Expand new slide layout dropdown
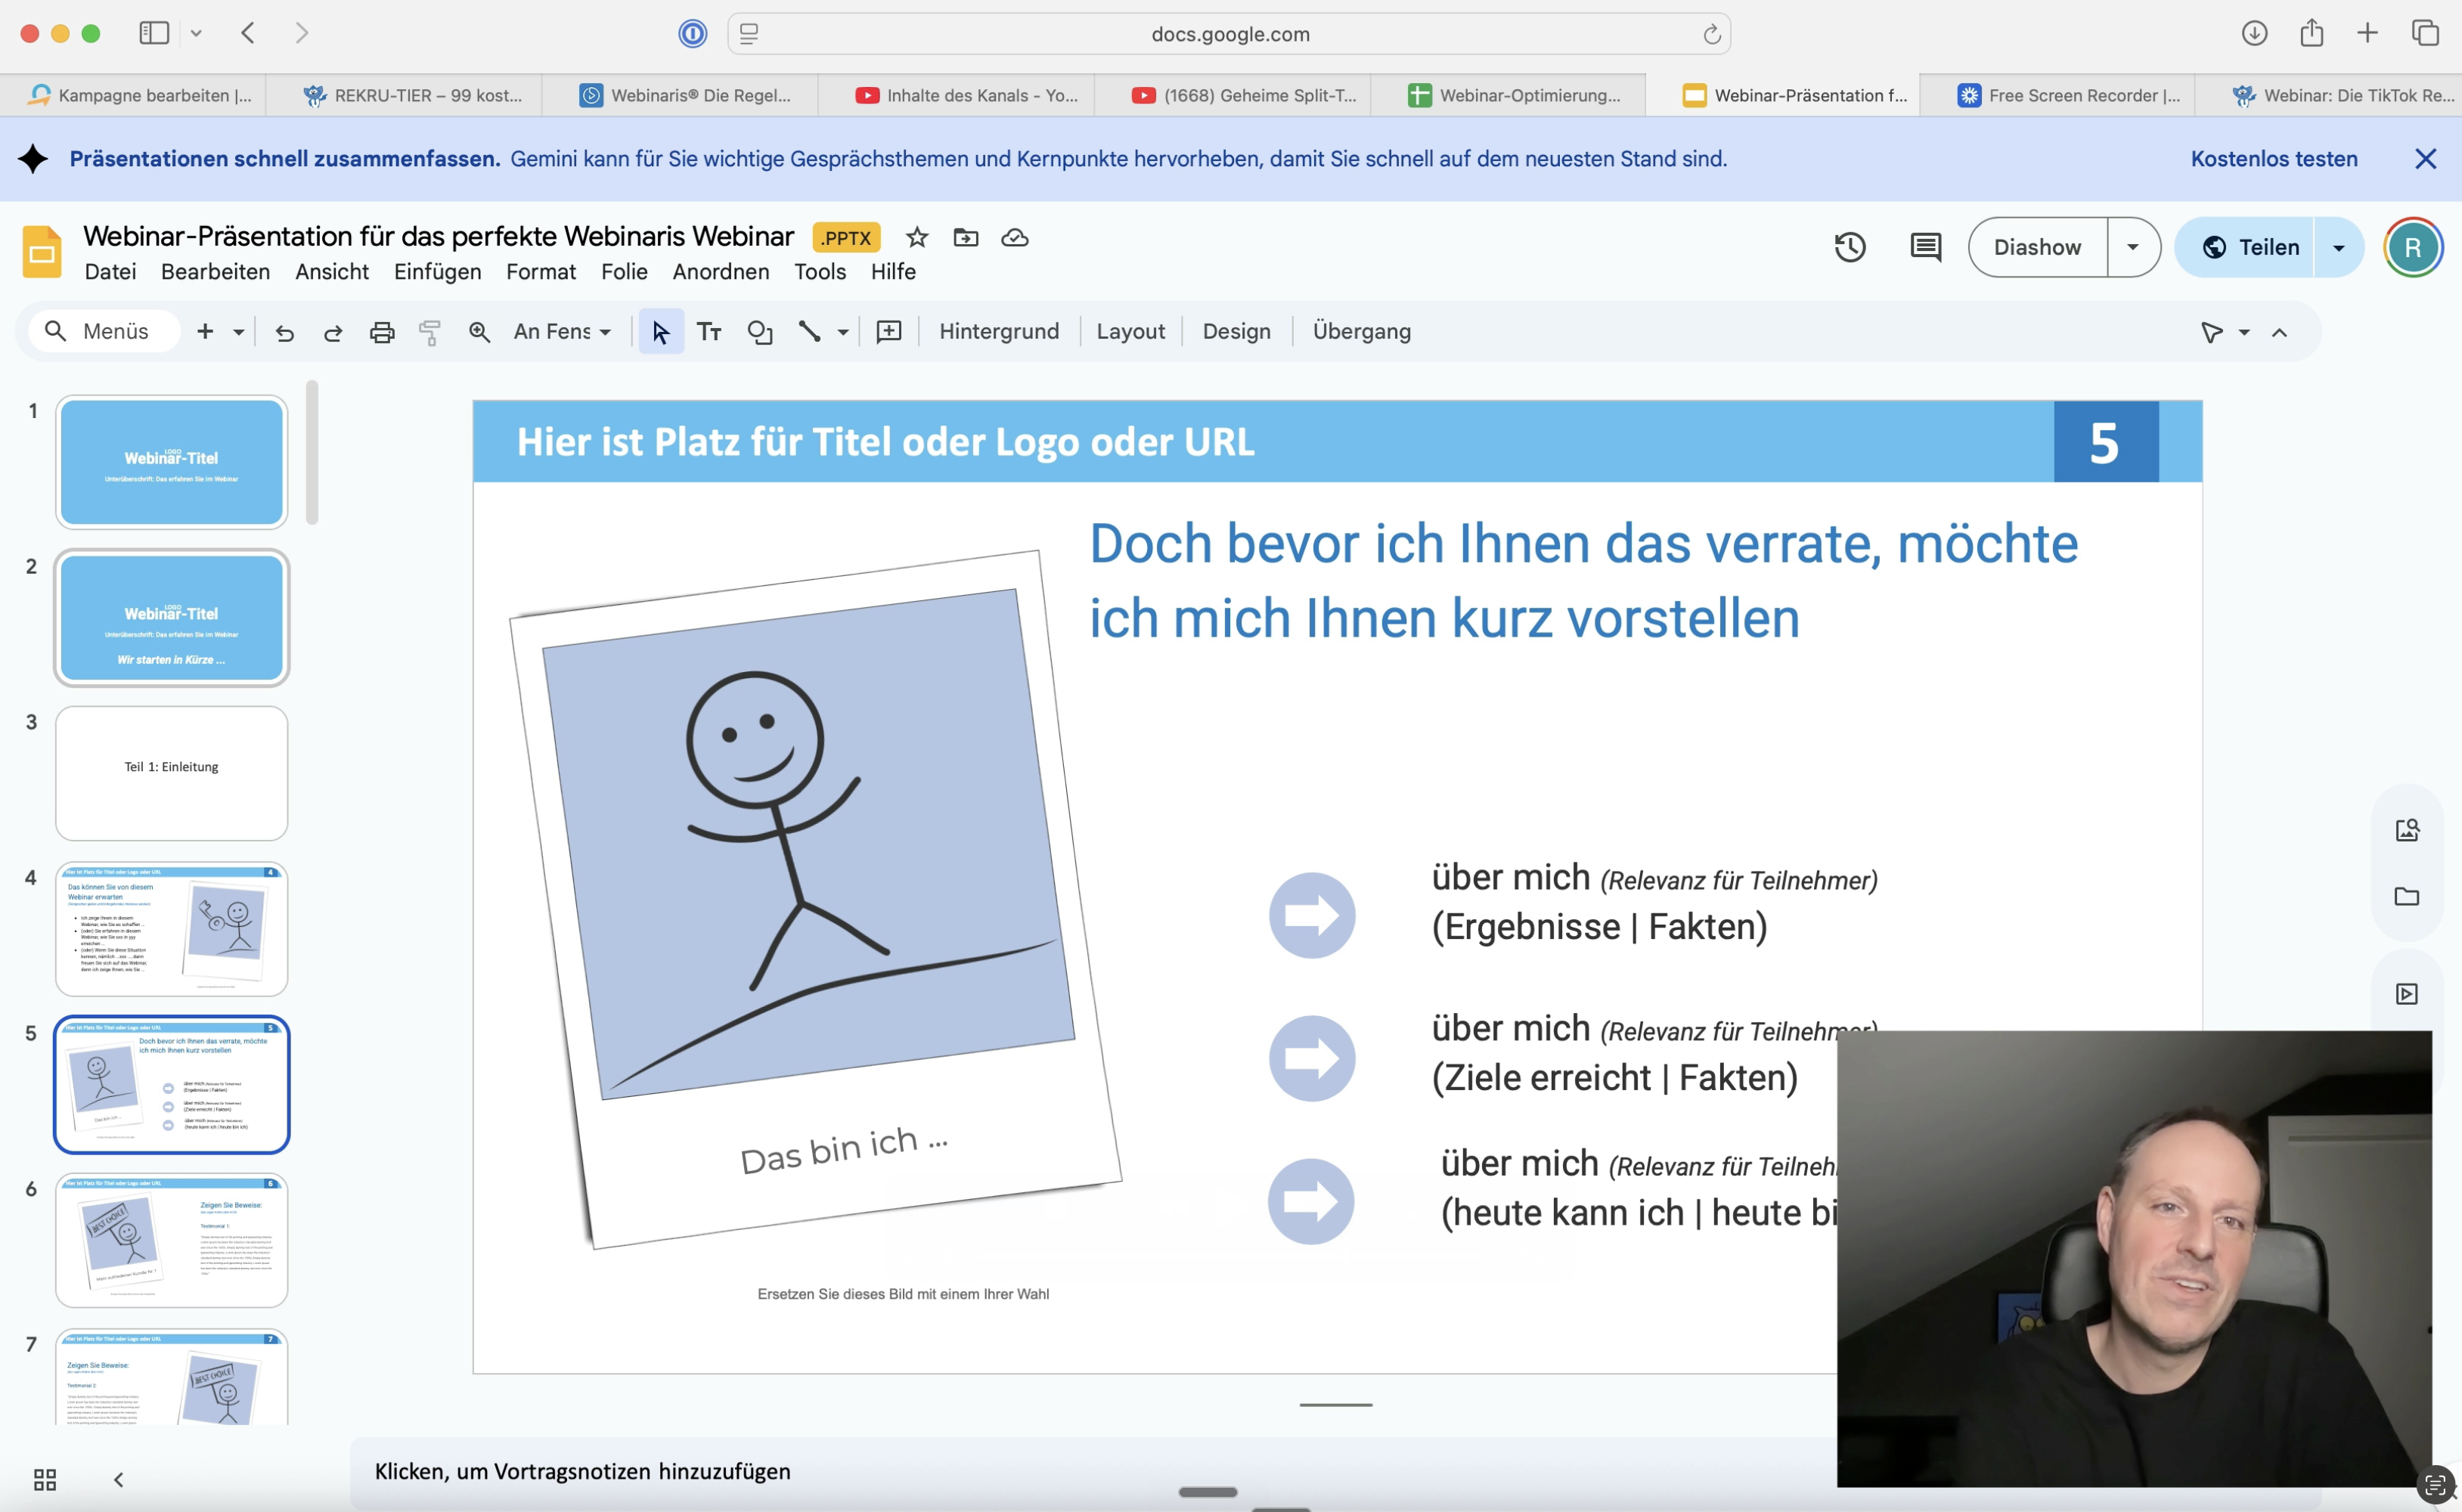The image size is (2462, 1512). [x=238, y=332]
